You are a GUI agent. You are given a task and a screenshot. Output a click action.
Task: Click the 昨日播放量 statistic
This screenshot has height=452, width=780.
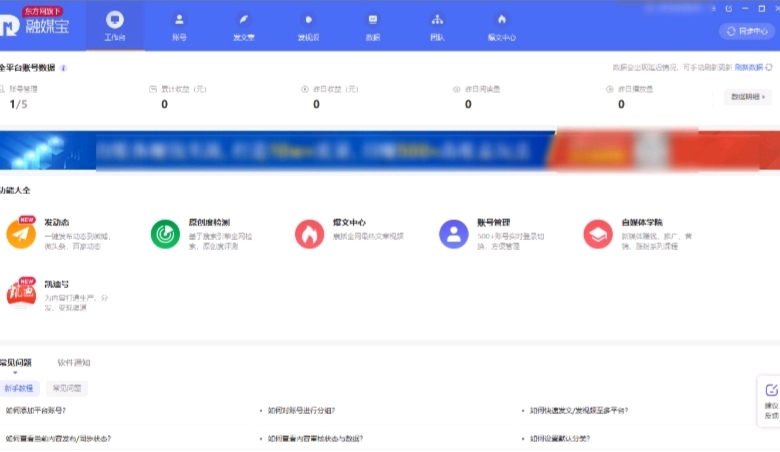pyautogui.click(x=629, y=97)
